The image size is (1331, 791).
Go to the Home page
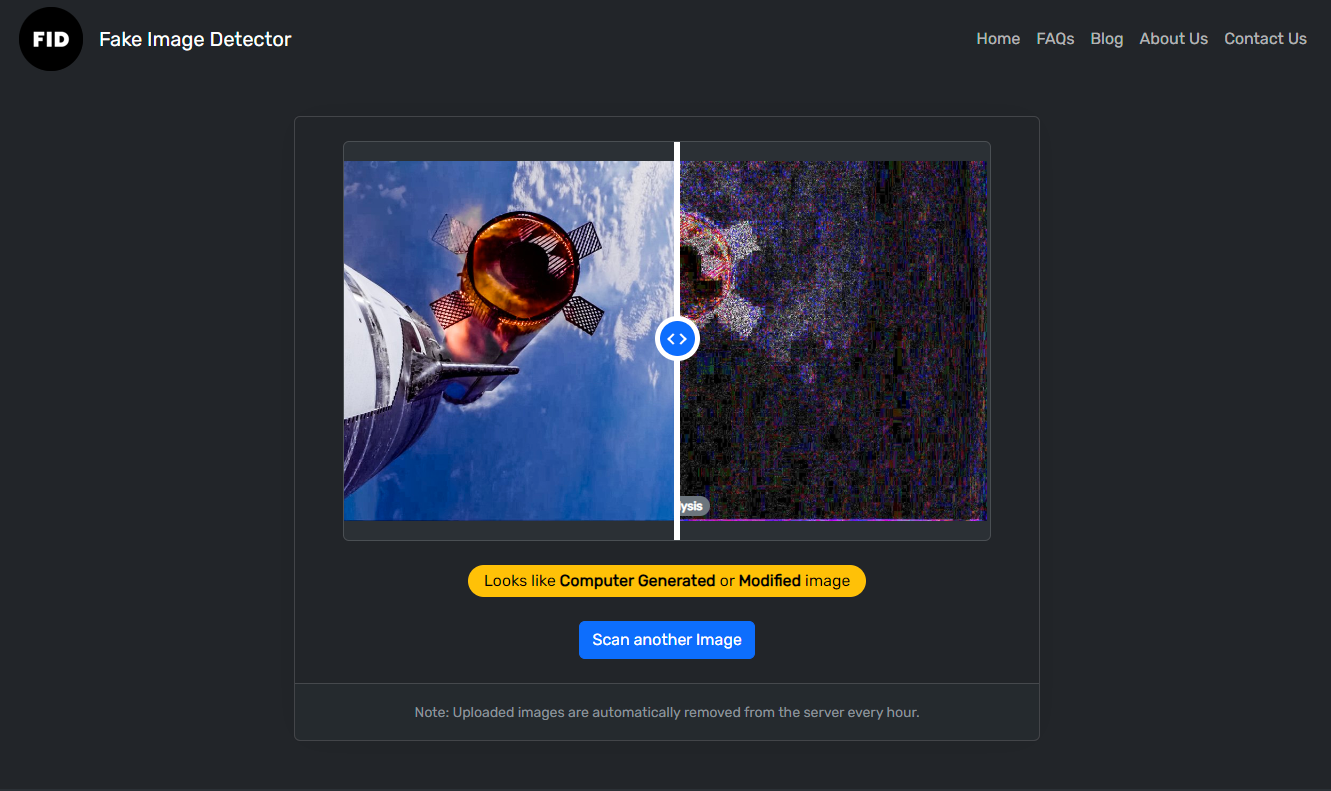998,39
